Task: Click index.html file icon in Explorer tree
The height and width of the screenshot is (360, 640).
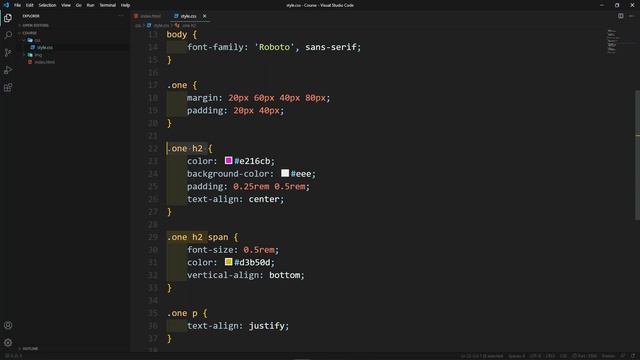Action: [x=30, y=62]
